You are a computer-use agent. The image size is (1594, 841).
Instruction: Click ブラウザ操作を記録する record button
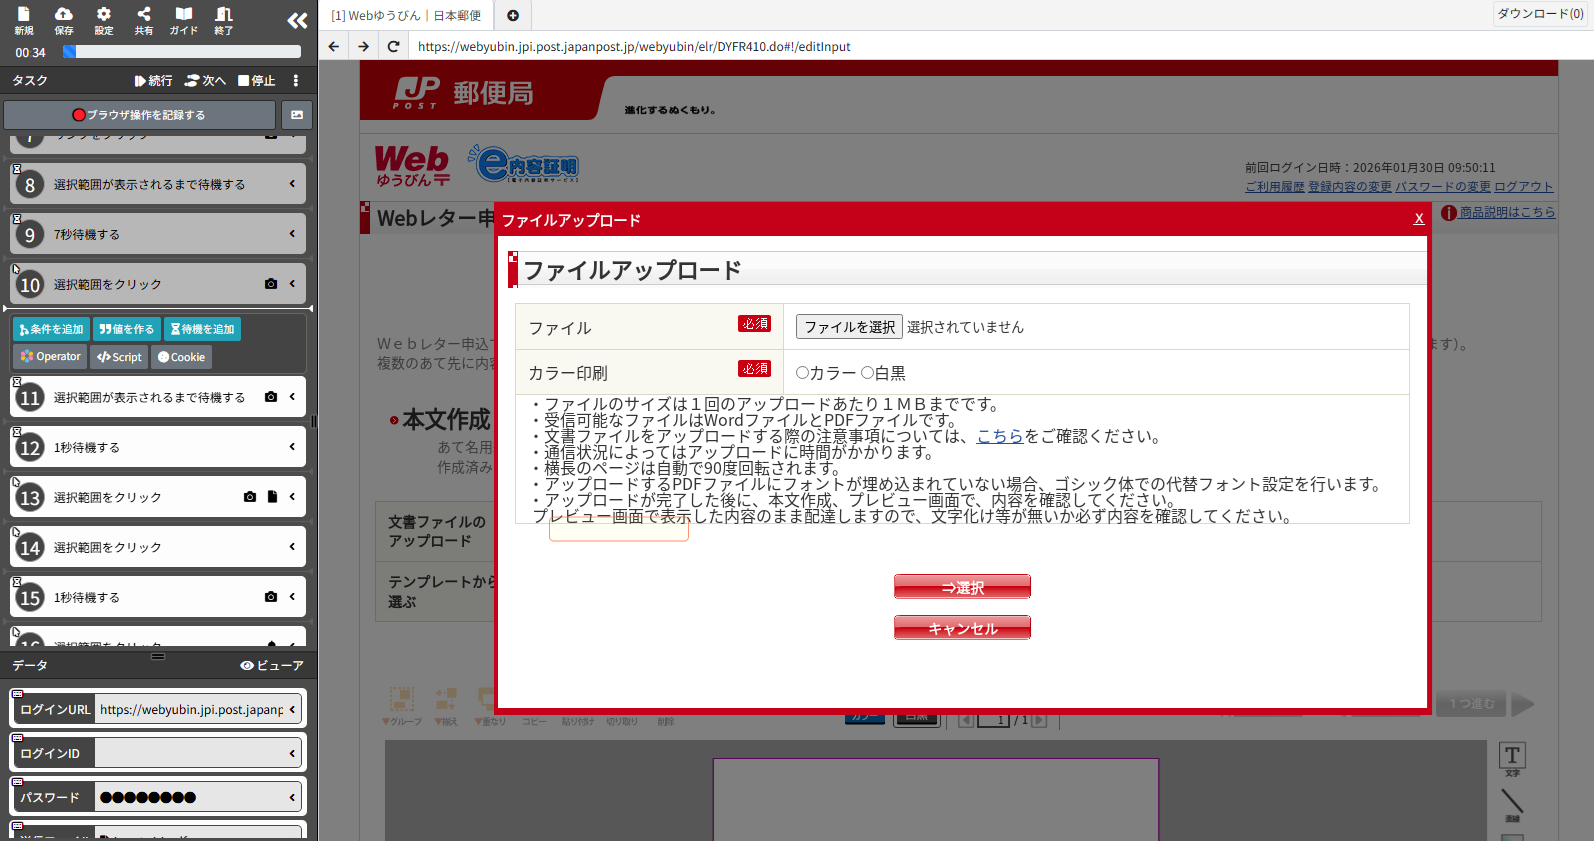click(x=139, y=115)
